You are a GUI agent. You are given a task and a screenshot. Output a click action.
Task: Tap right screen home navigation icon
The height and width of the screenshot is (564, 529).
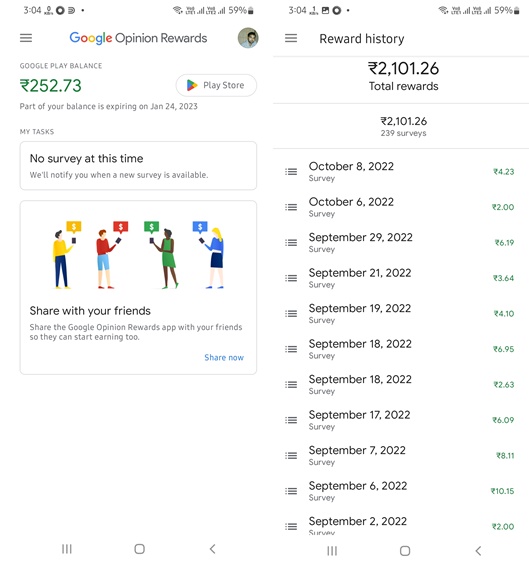tap(405, 551)
